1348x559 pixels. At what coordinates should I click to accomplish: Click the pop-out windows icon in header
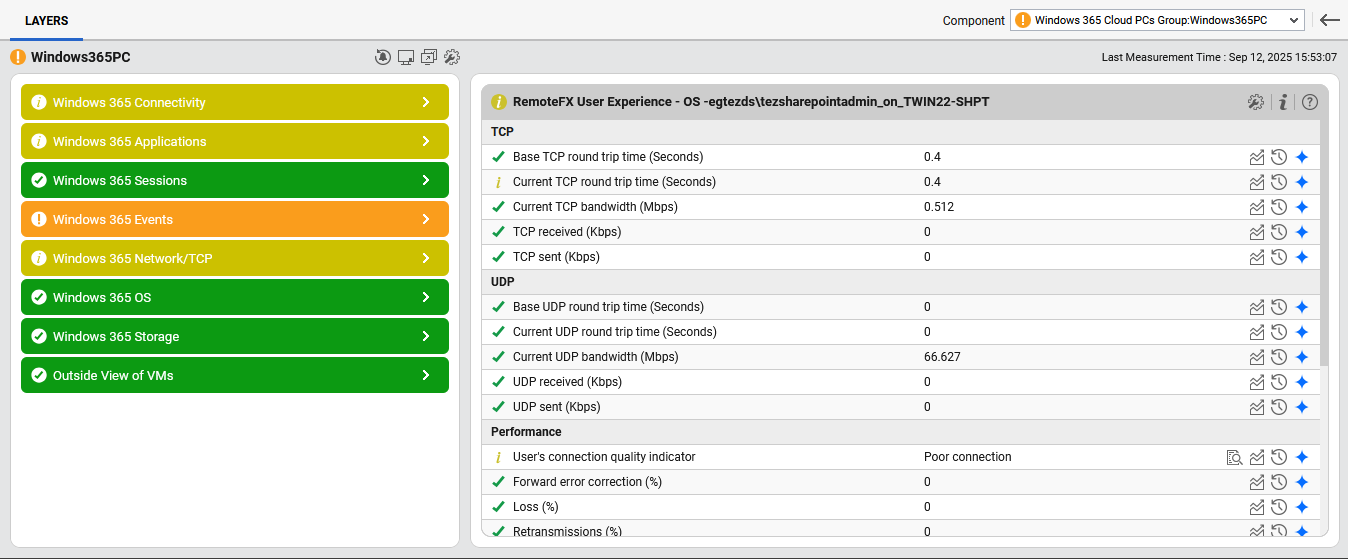[x=429, y=57]
